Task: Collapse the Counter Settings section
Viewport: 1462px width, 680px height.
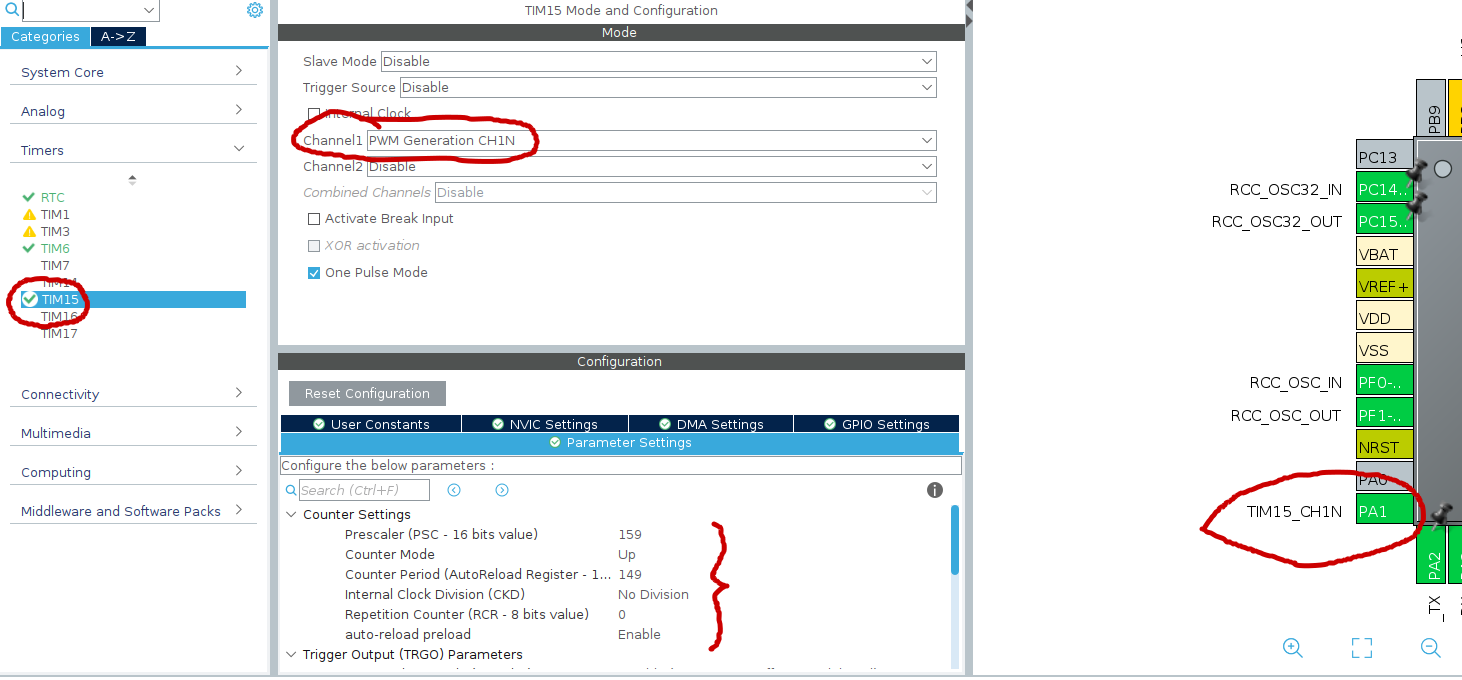Action: click(x=291, y=514)
